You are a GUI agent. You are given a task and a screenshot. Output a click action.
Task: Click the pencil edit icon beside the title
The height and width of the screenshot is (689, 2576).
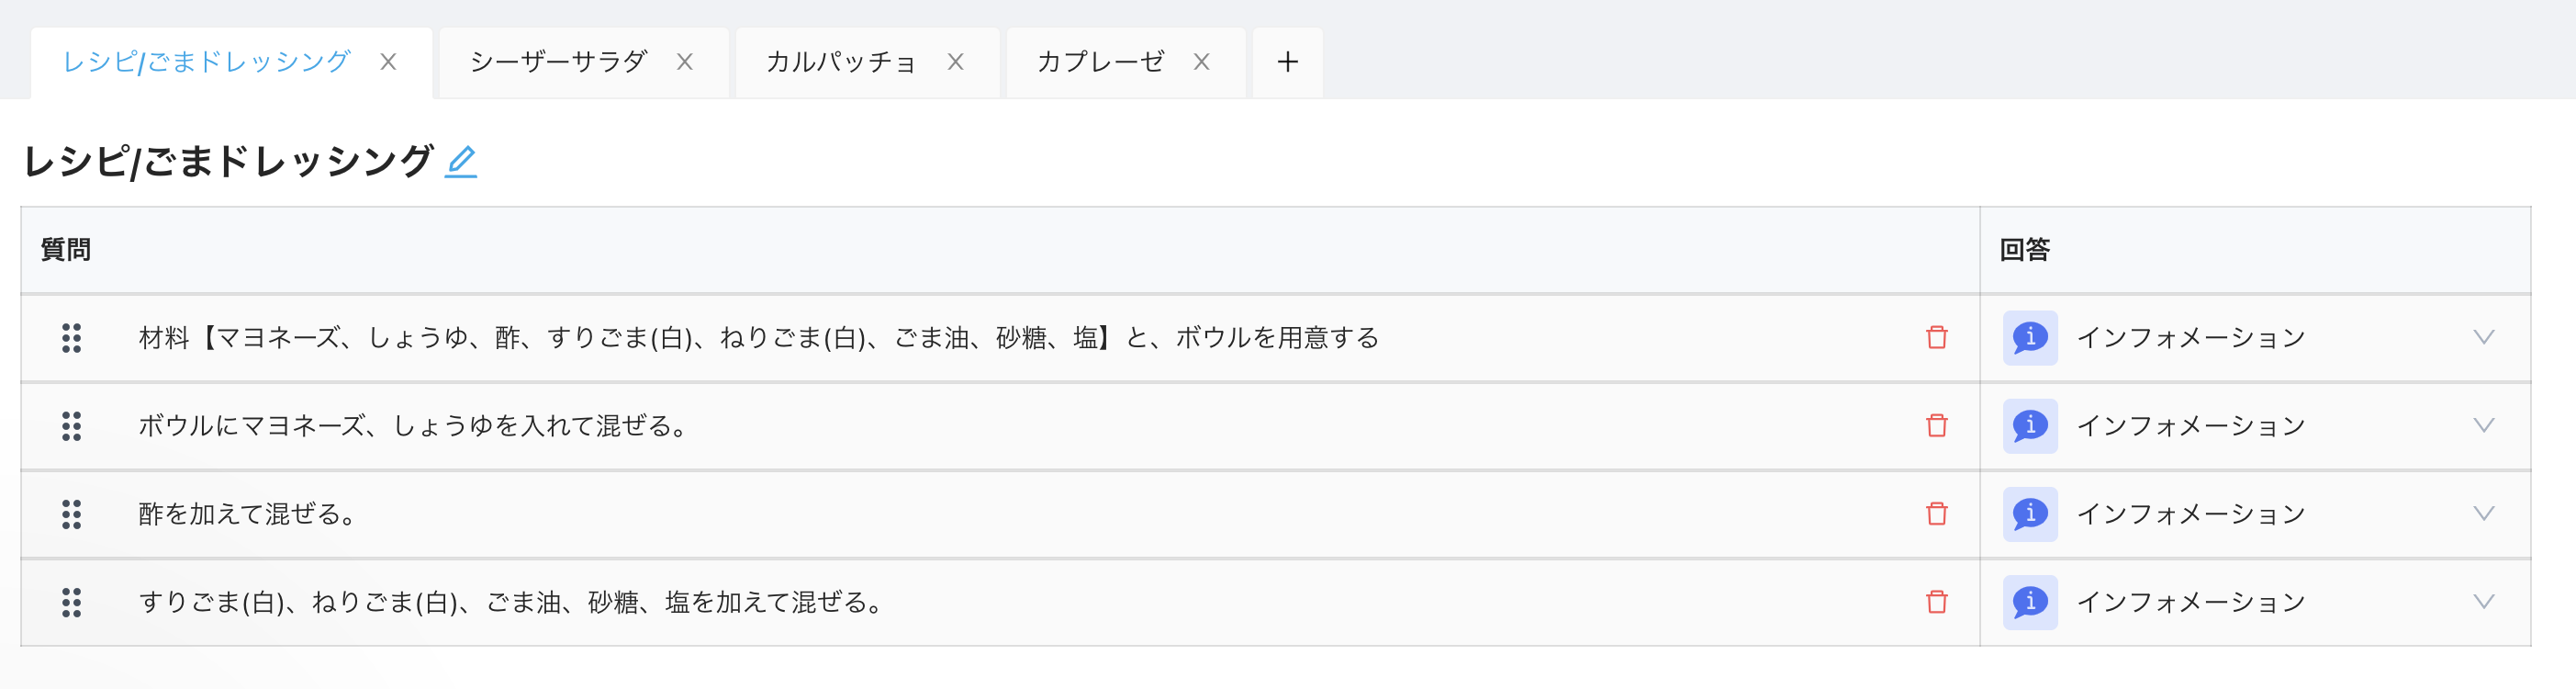461,161
